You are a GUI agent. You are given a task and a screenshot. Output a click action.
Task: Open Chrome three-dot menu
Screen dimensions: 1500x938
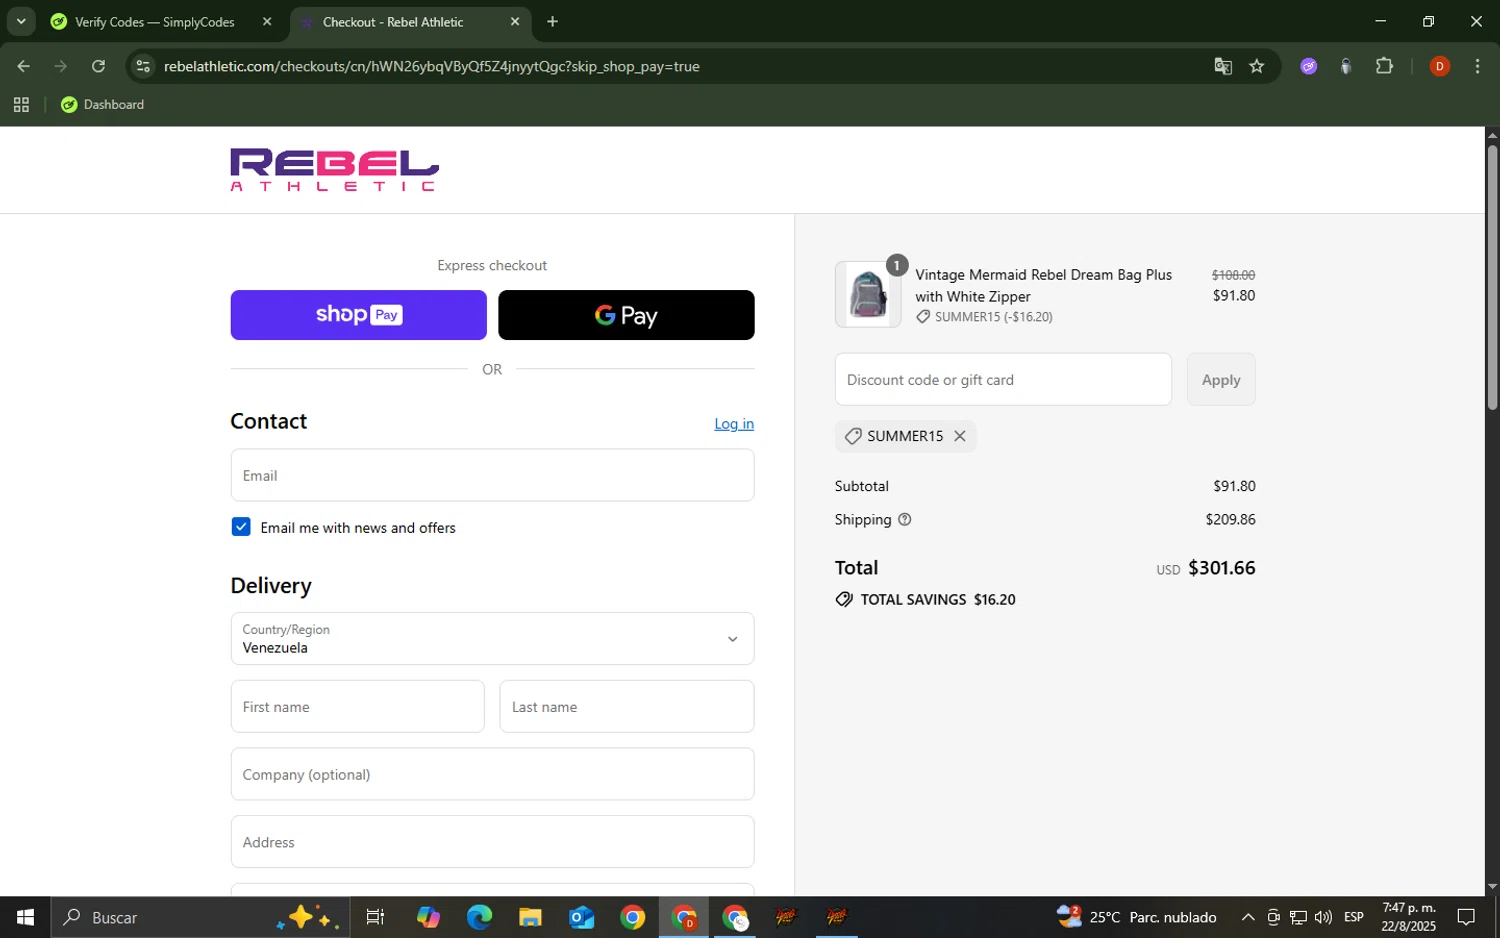(x=1477, y=66)
